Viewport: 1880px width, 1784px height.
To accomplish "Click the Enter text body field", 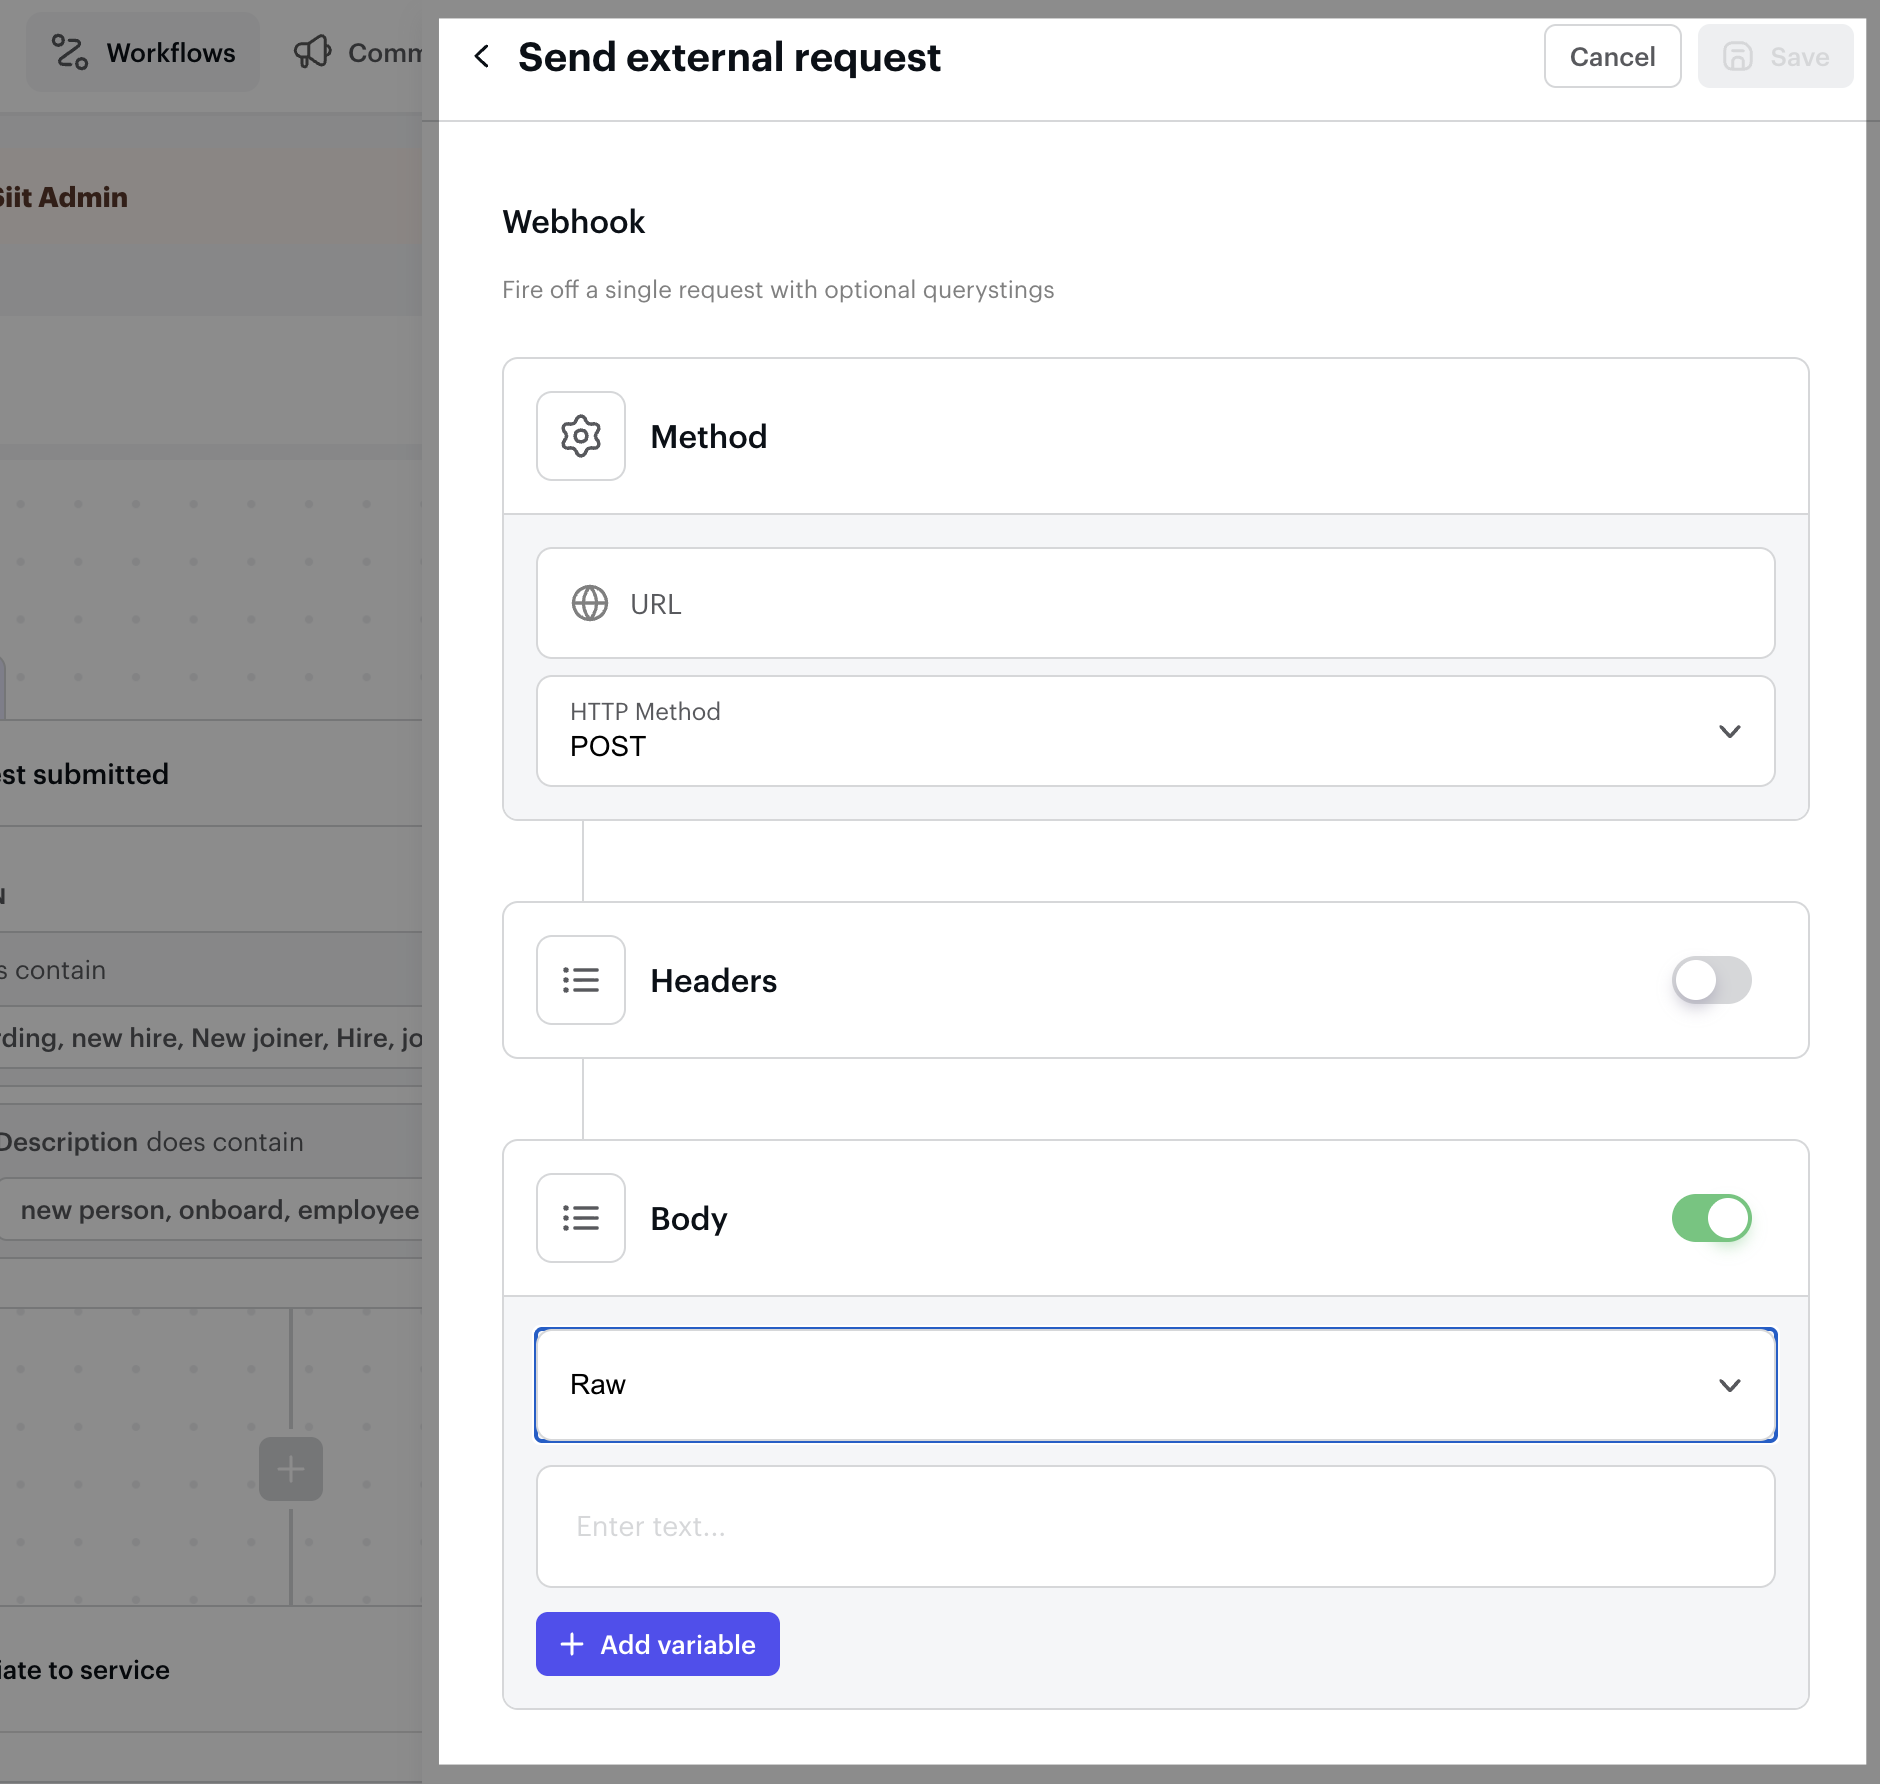I will point(1155,1527).
